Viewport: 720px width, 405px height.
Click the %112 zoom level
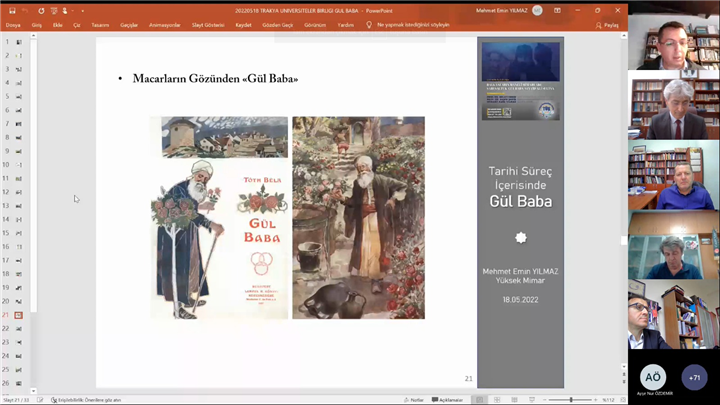(x=608, y=400)
